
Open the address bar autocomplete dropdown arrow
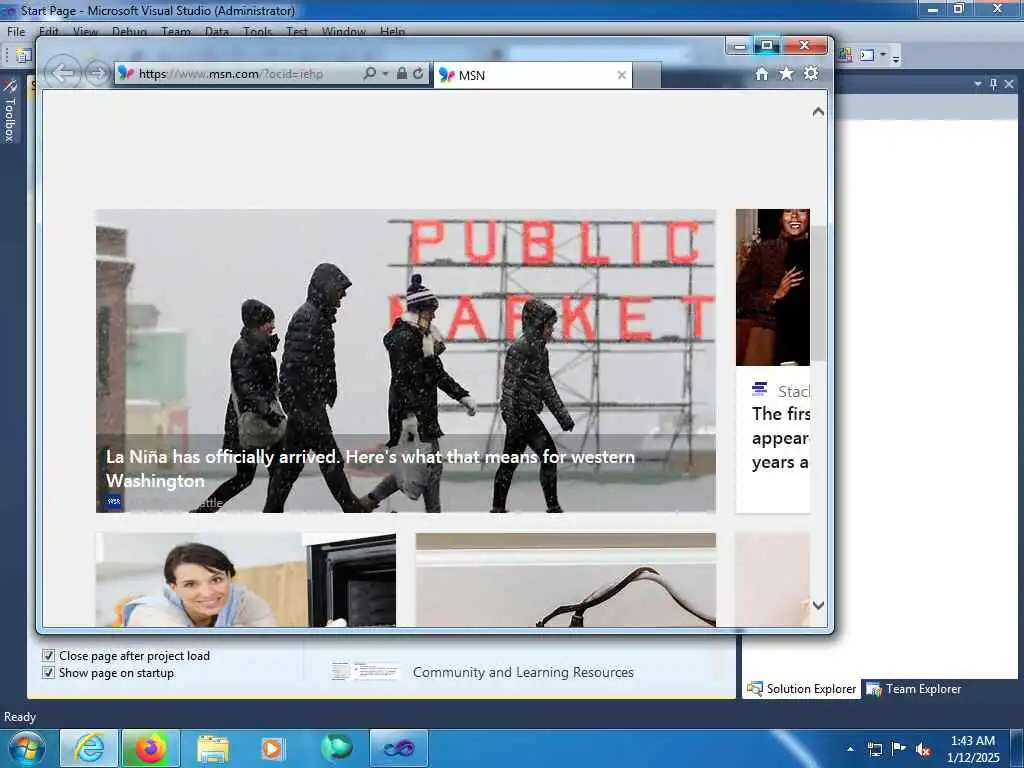pos(385,74)
